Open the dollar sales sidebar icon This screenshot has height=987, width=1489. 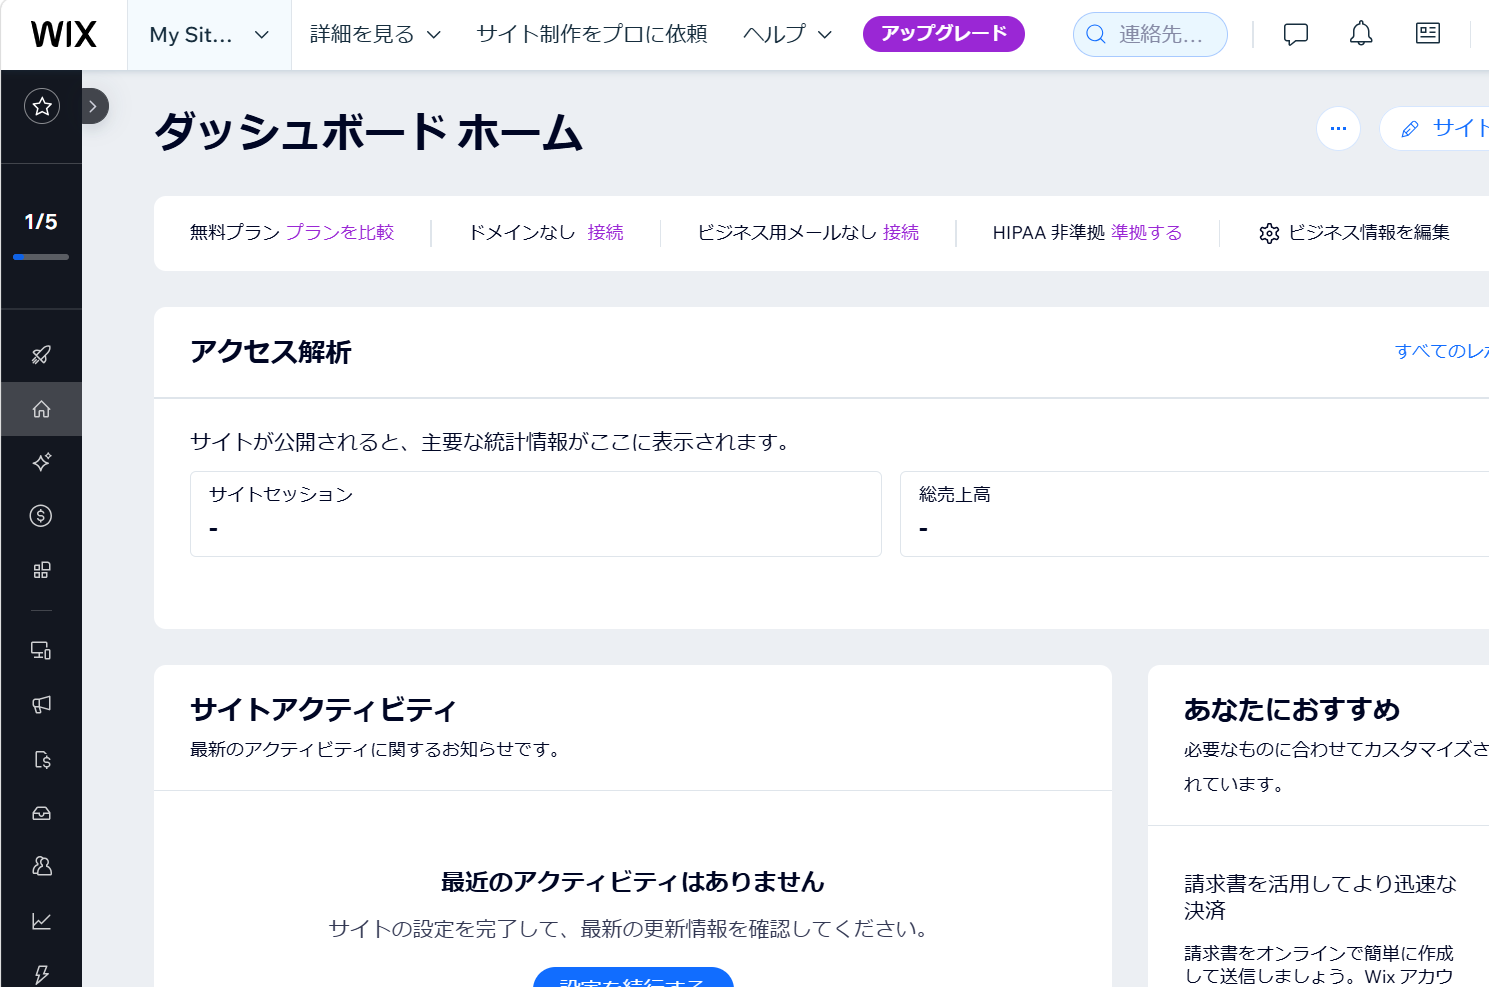click(41, 516)
